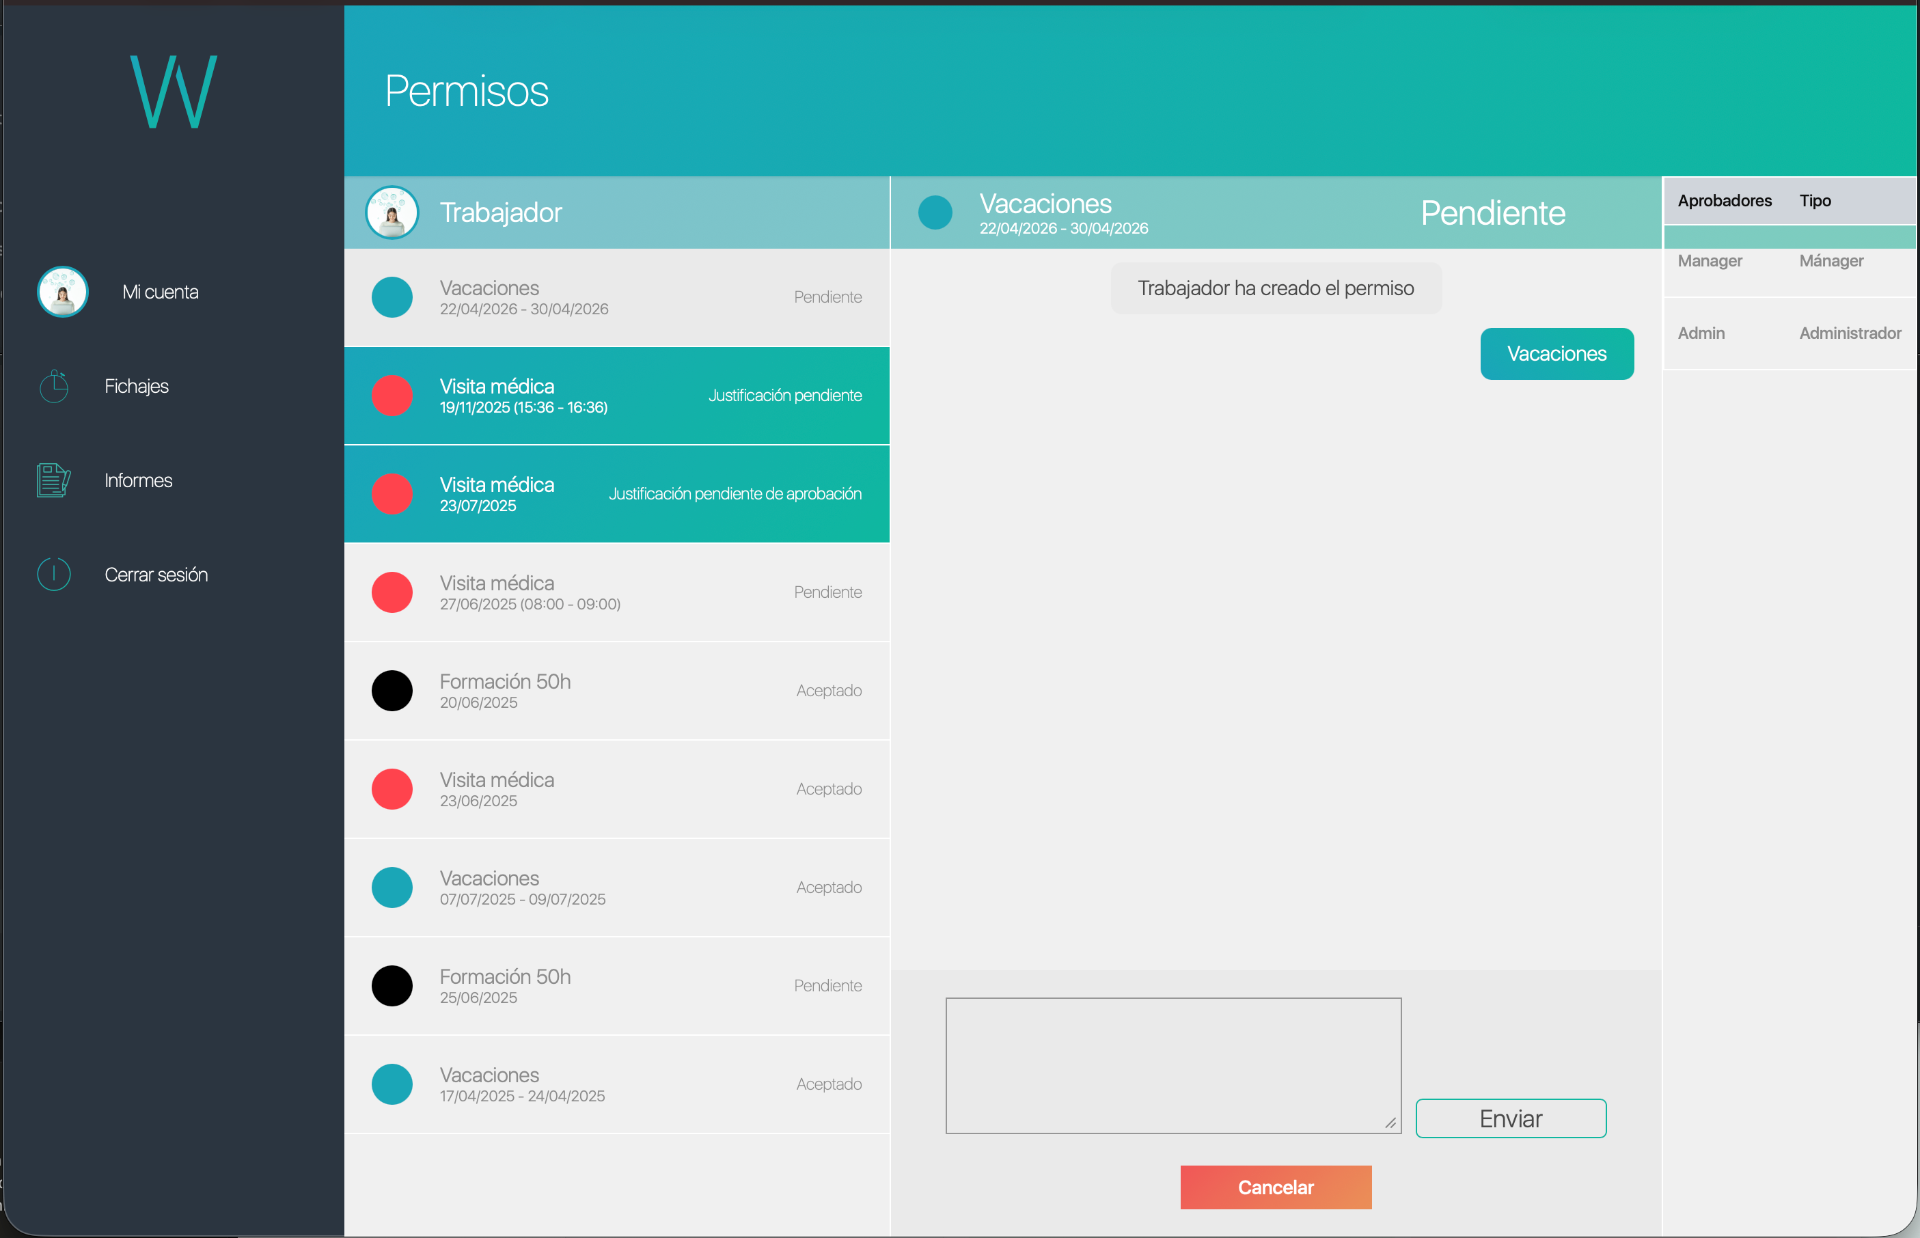The image size is (1920, 1238).
Task: Click the red dot of Visita médica 23/07/2025
Action: [392, 494]
